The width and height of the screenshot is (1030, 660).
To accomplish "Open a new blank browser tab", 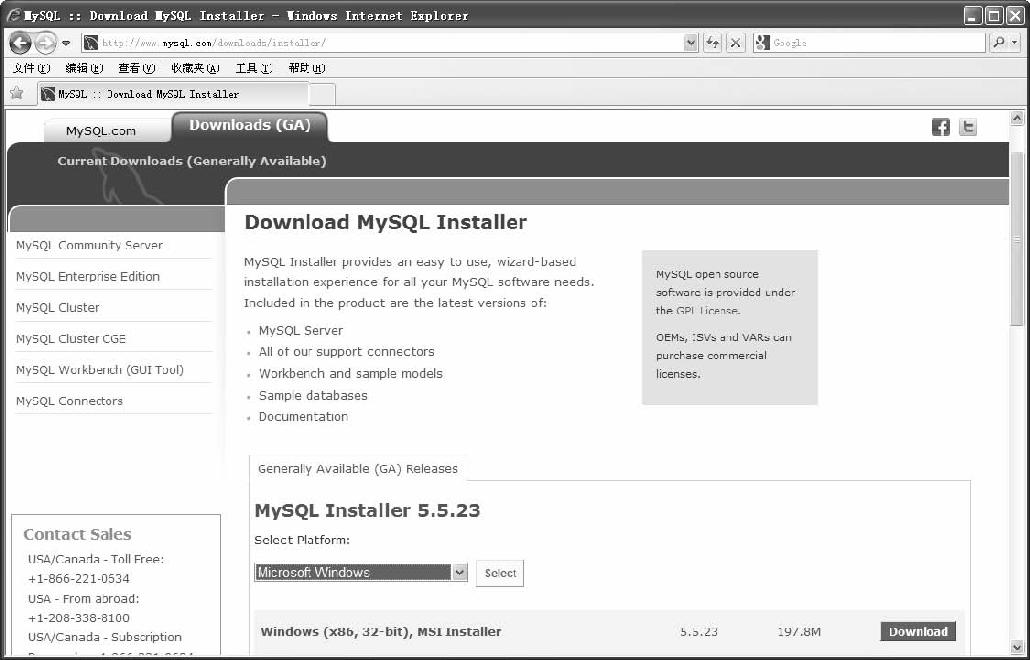I will [x=322, y=95].
